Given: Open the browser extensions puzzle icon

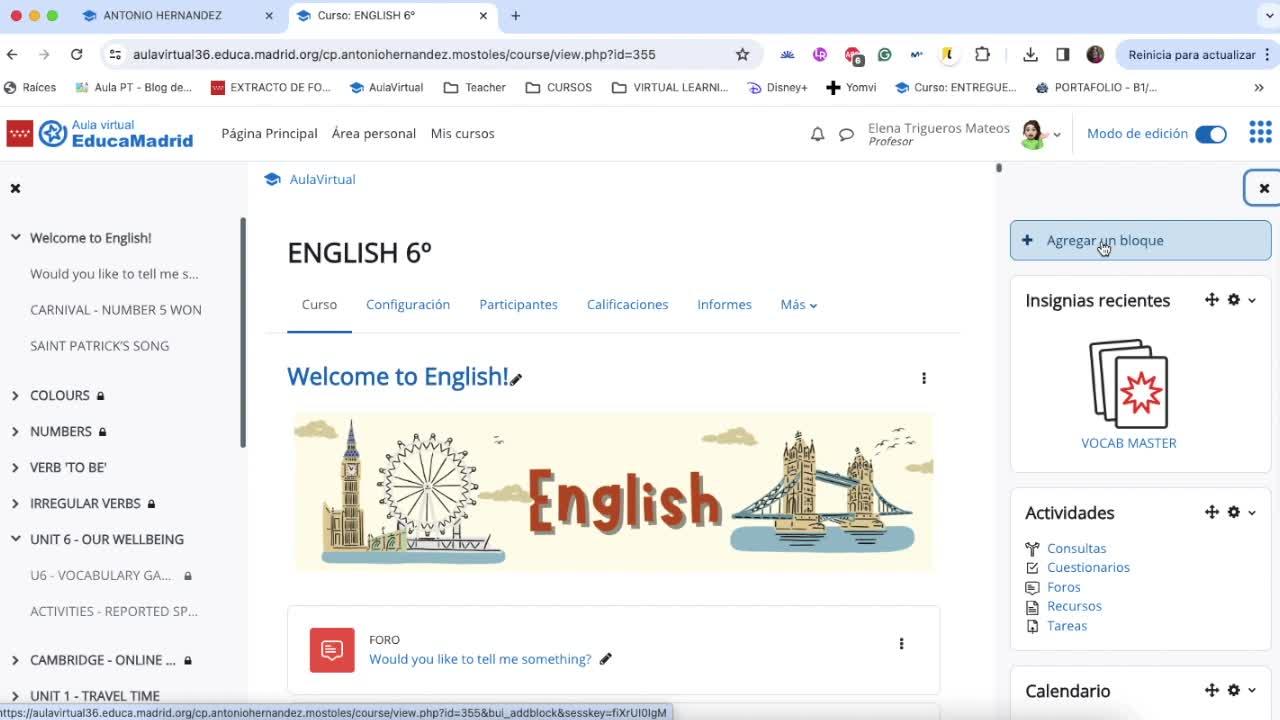Looking at the screenshot, I should pyautogui.click(x=982, y=54).
